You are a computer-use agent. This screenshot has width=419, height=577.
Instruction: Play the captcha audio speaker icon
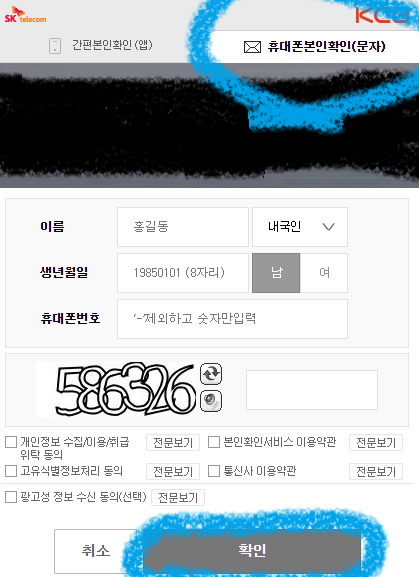click(x=211, y=401)
